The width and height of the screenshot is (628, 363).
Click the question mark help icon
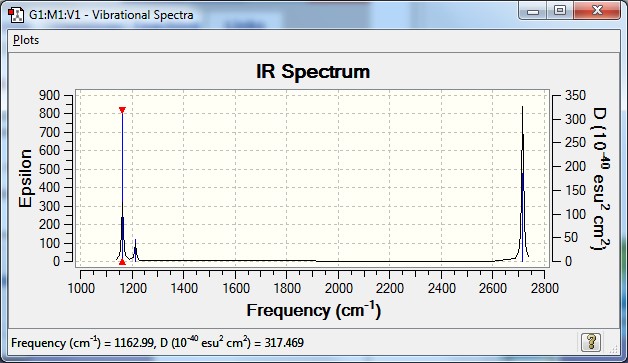tap(591, 342)
